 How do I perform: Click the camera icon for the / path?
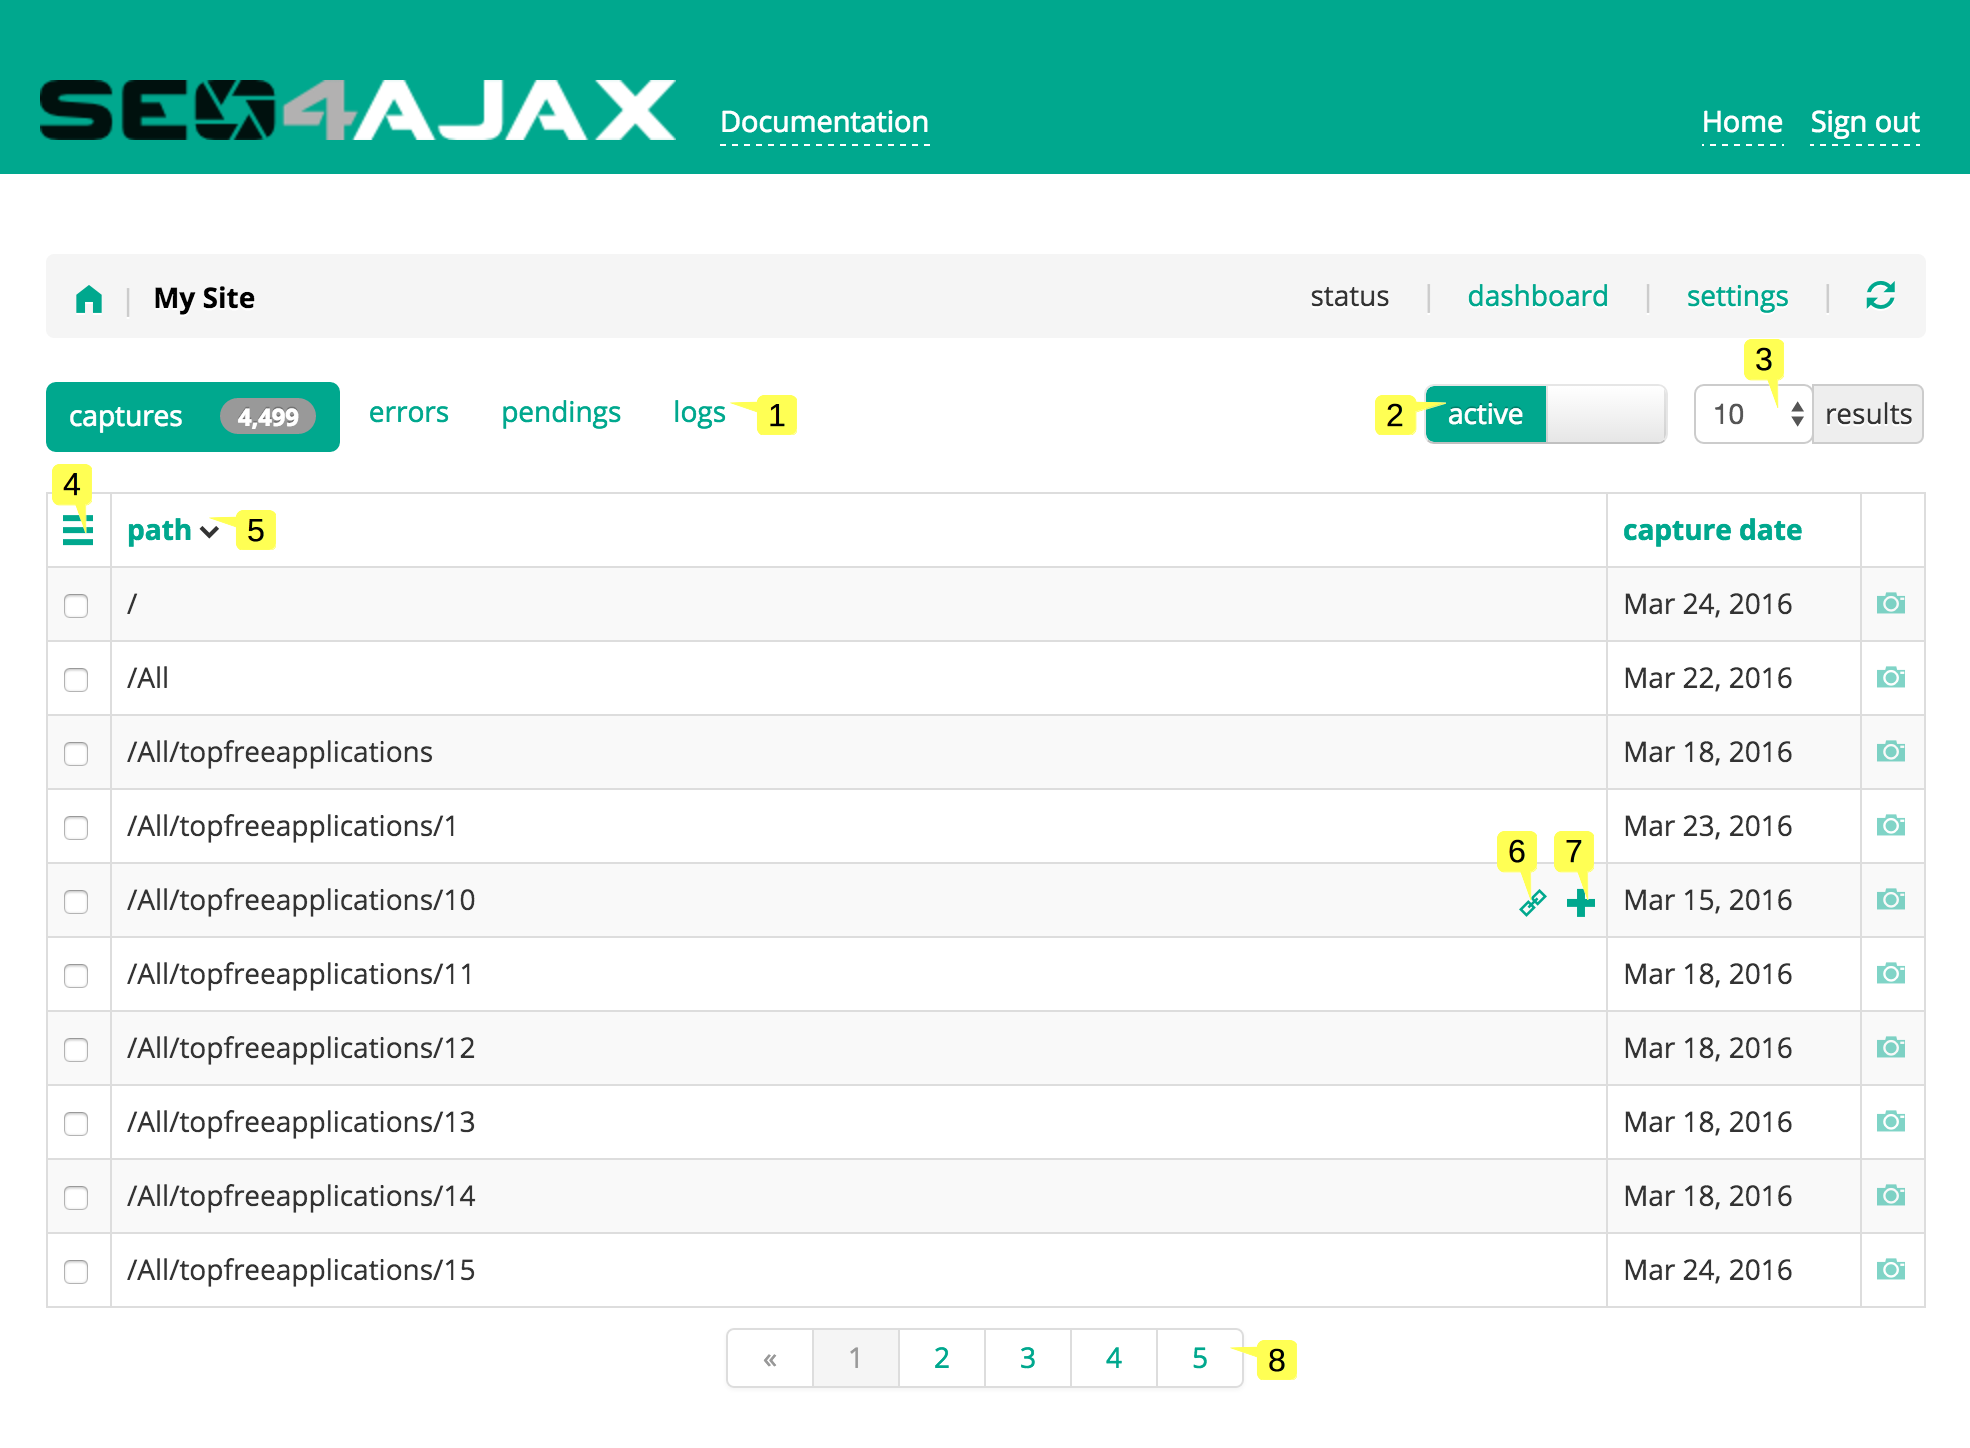[1891, 604]
